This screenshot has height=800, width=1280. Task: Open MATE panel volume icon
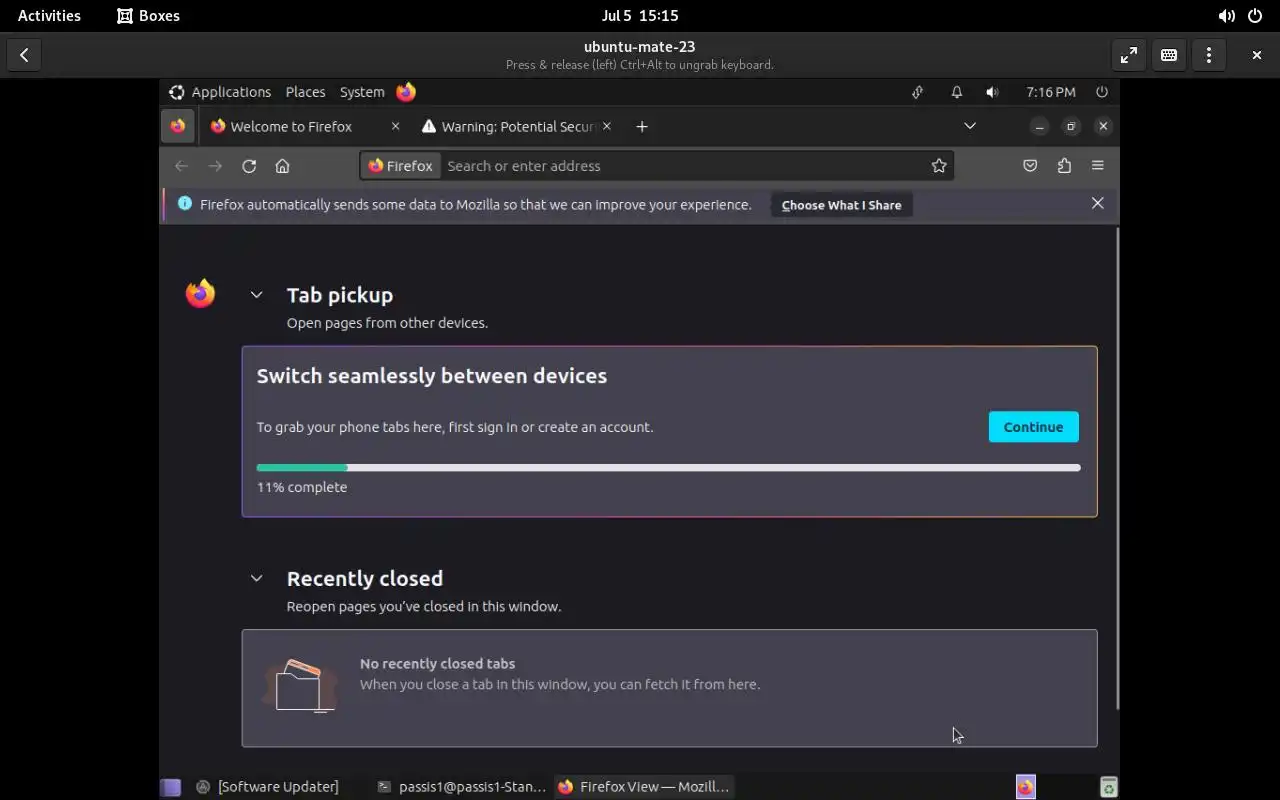(x=992, y=92)
